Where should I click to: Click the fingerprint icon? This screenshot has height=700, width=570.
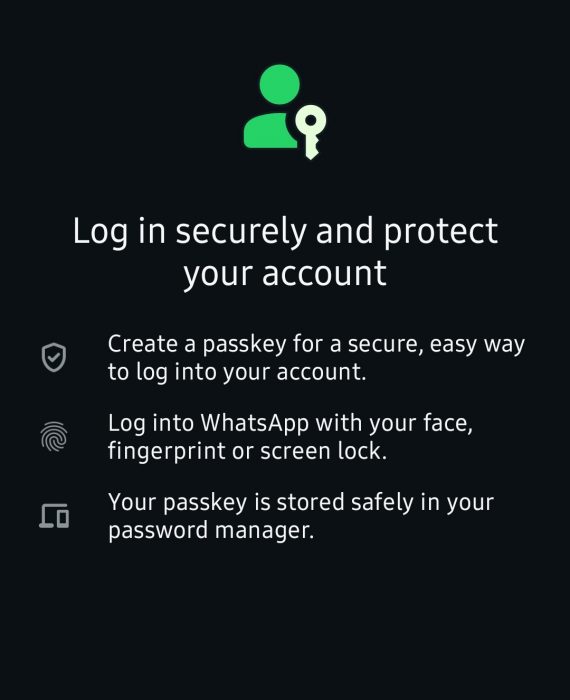pyautogui.click(x=54, y=437)
